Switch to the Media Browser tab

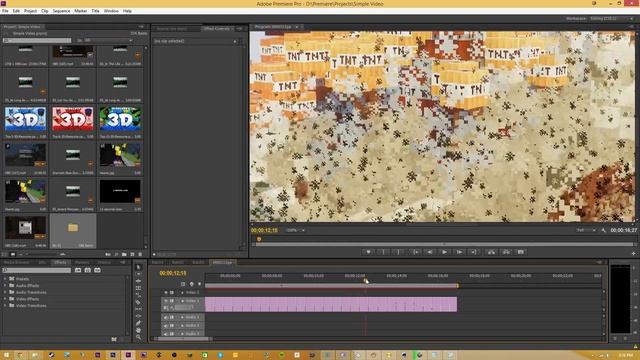pyautogui.click(x=16, y=262)
